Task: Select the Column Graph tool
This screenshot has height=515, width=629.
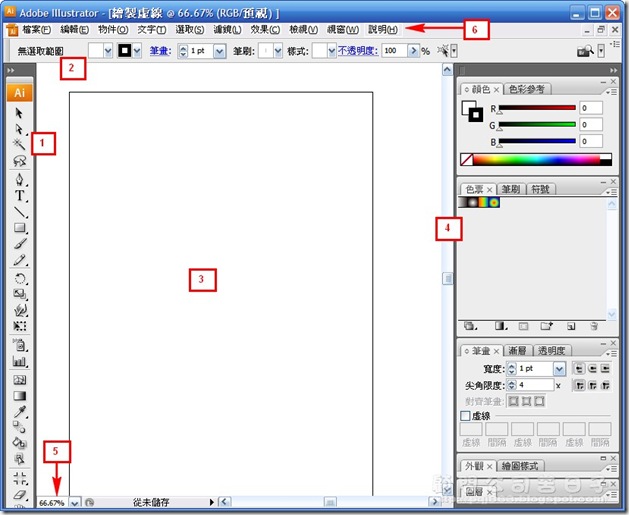Action: pos(20,361)
